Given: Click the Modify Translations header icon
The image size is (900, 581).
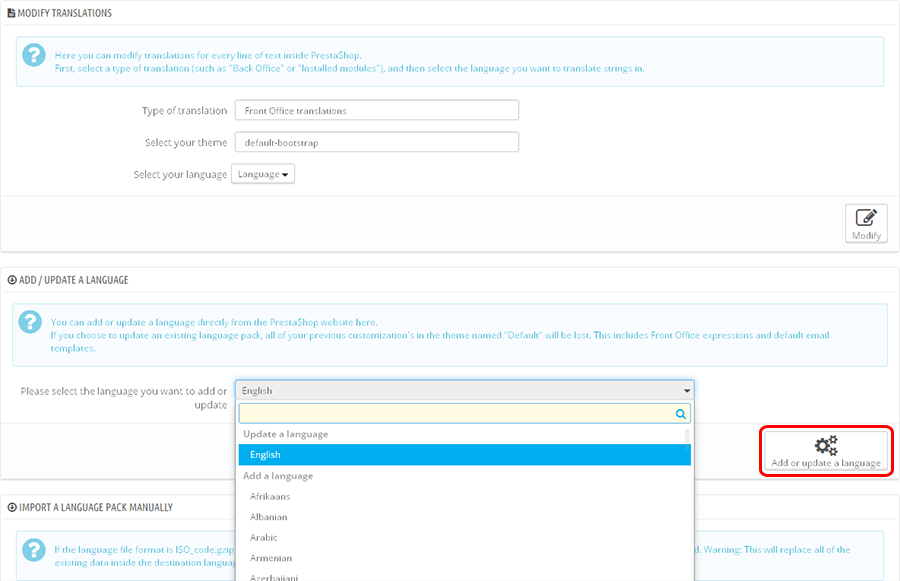Looking at the screenshot, I should tap(11, 13).
